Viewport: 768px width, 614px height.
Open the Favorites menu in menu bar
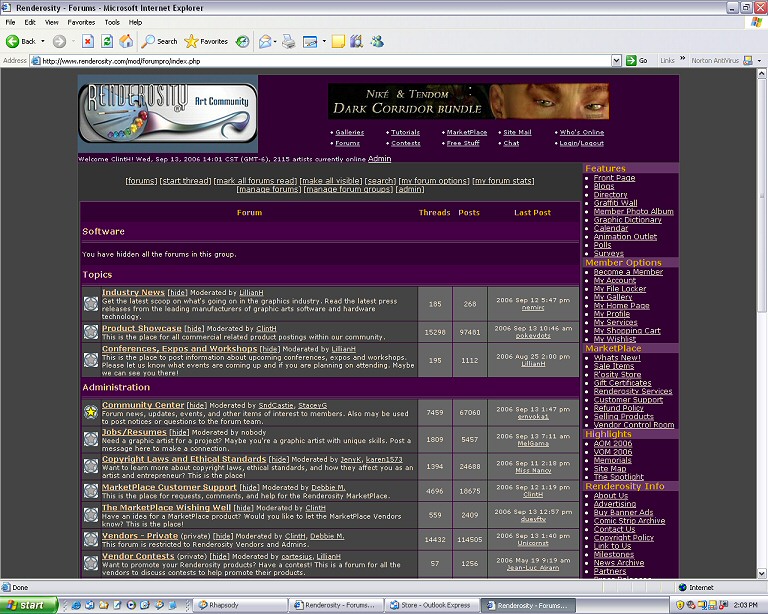coord(81,22)
